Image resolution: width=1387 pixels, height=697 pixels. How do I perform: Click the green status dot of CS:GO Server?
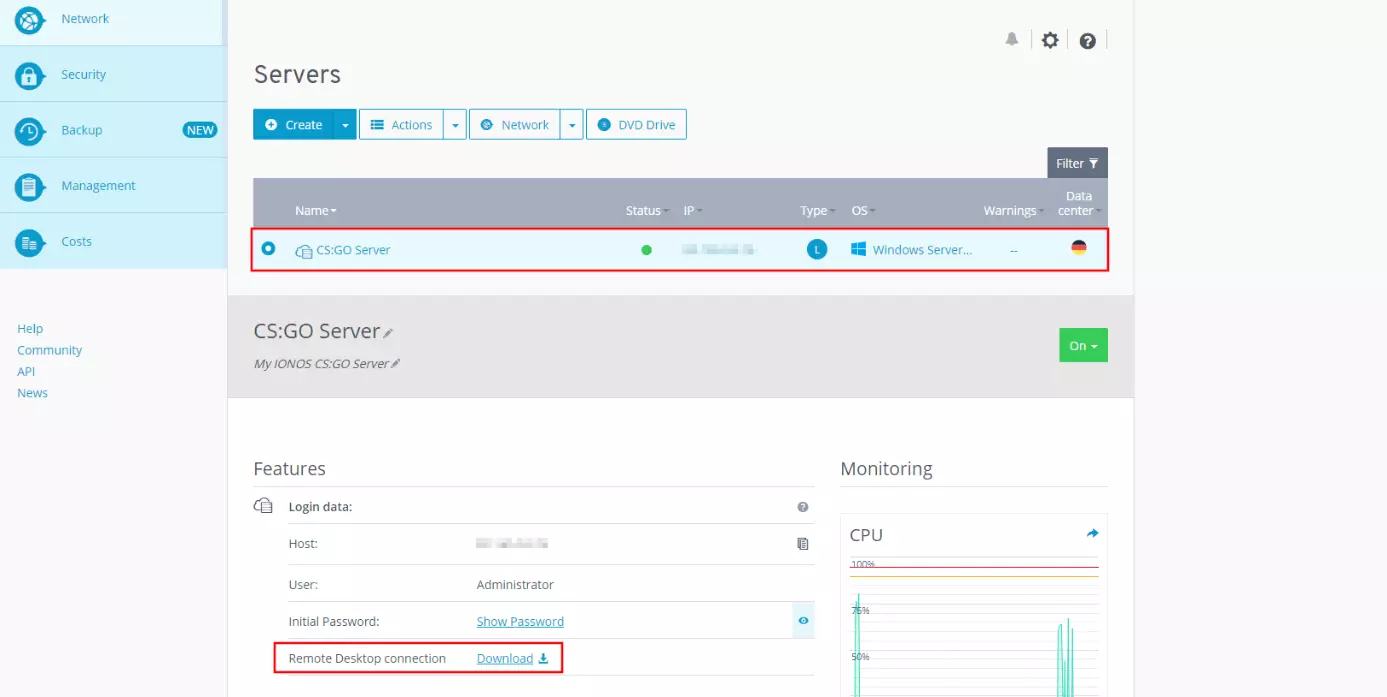pos(646,250)
